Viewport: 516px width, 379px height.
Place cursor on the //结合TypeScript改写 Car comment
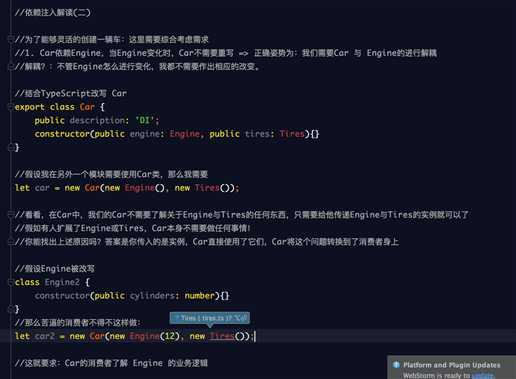[70, 93]
